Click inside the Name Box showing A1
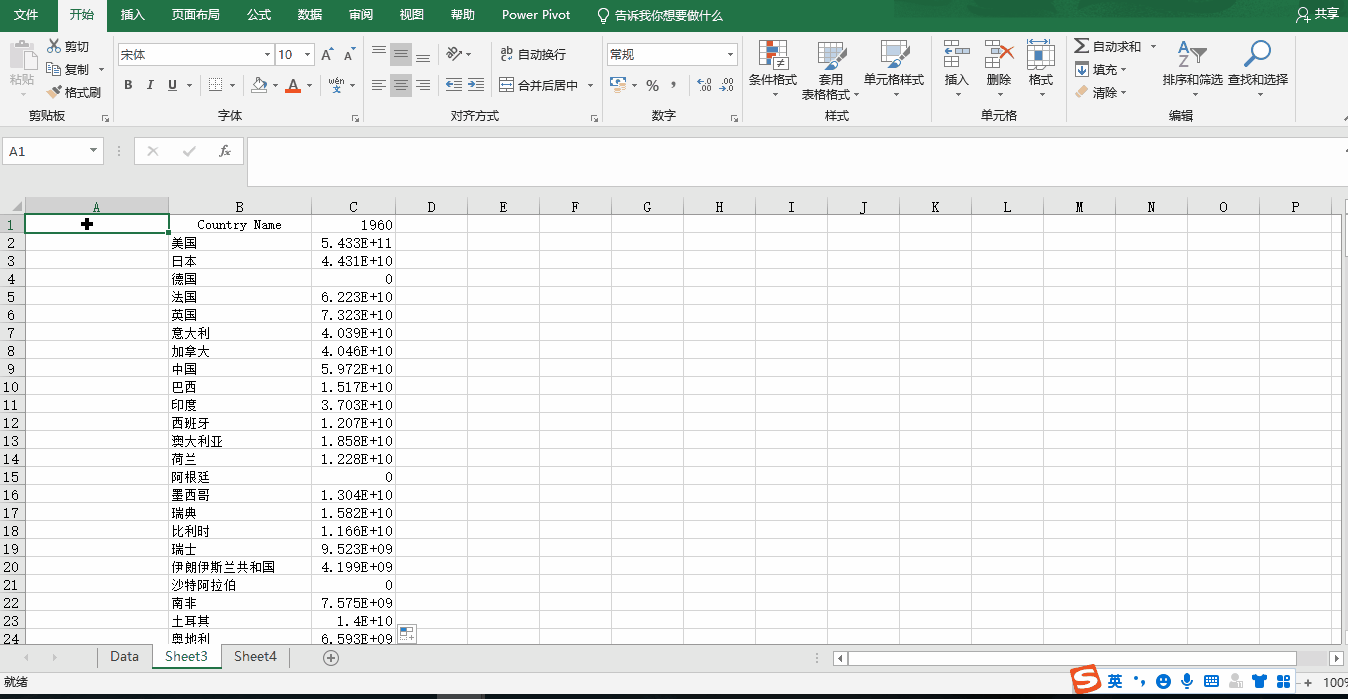 (x=45, y=150)
